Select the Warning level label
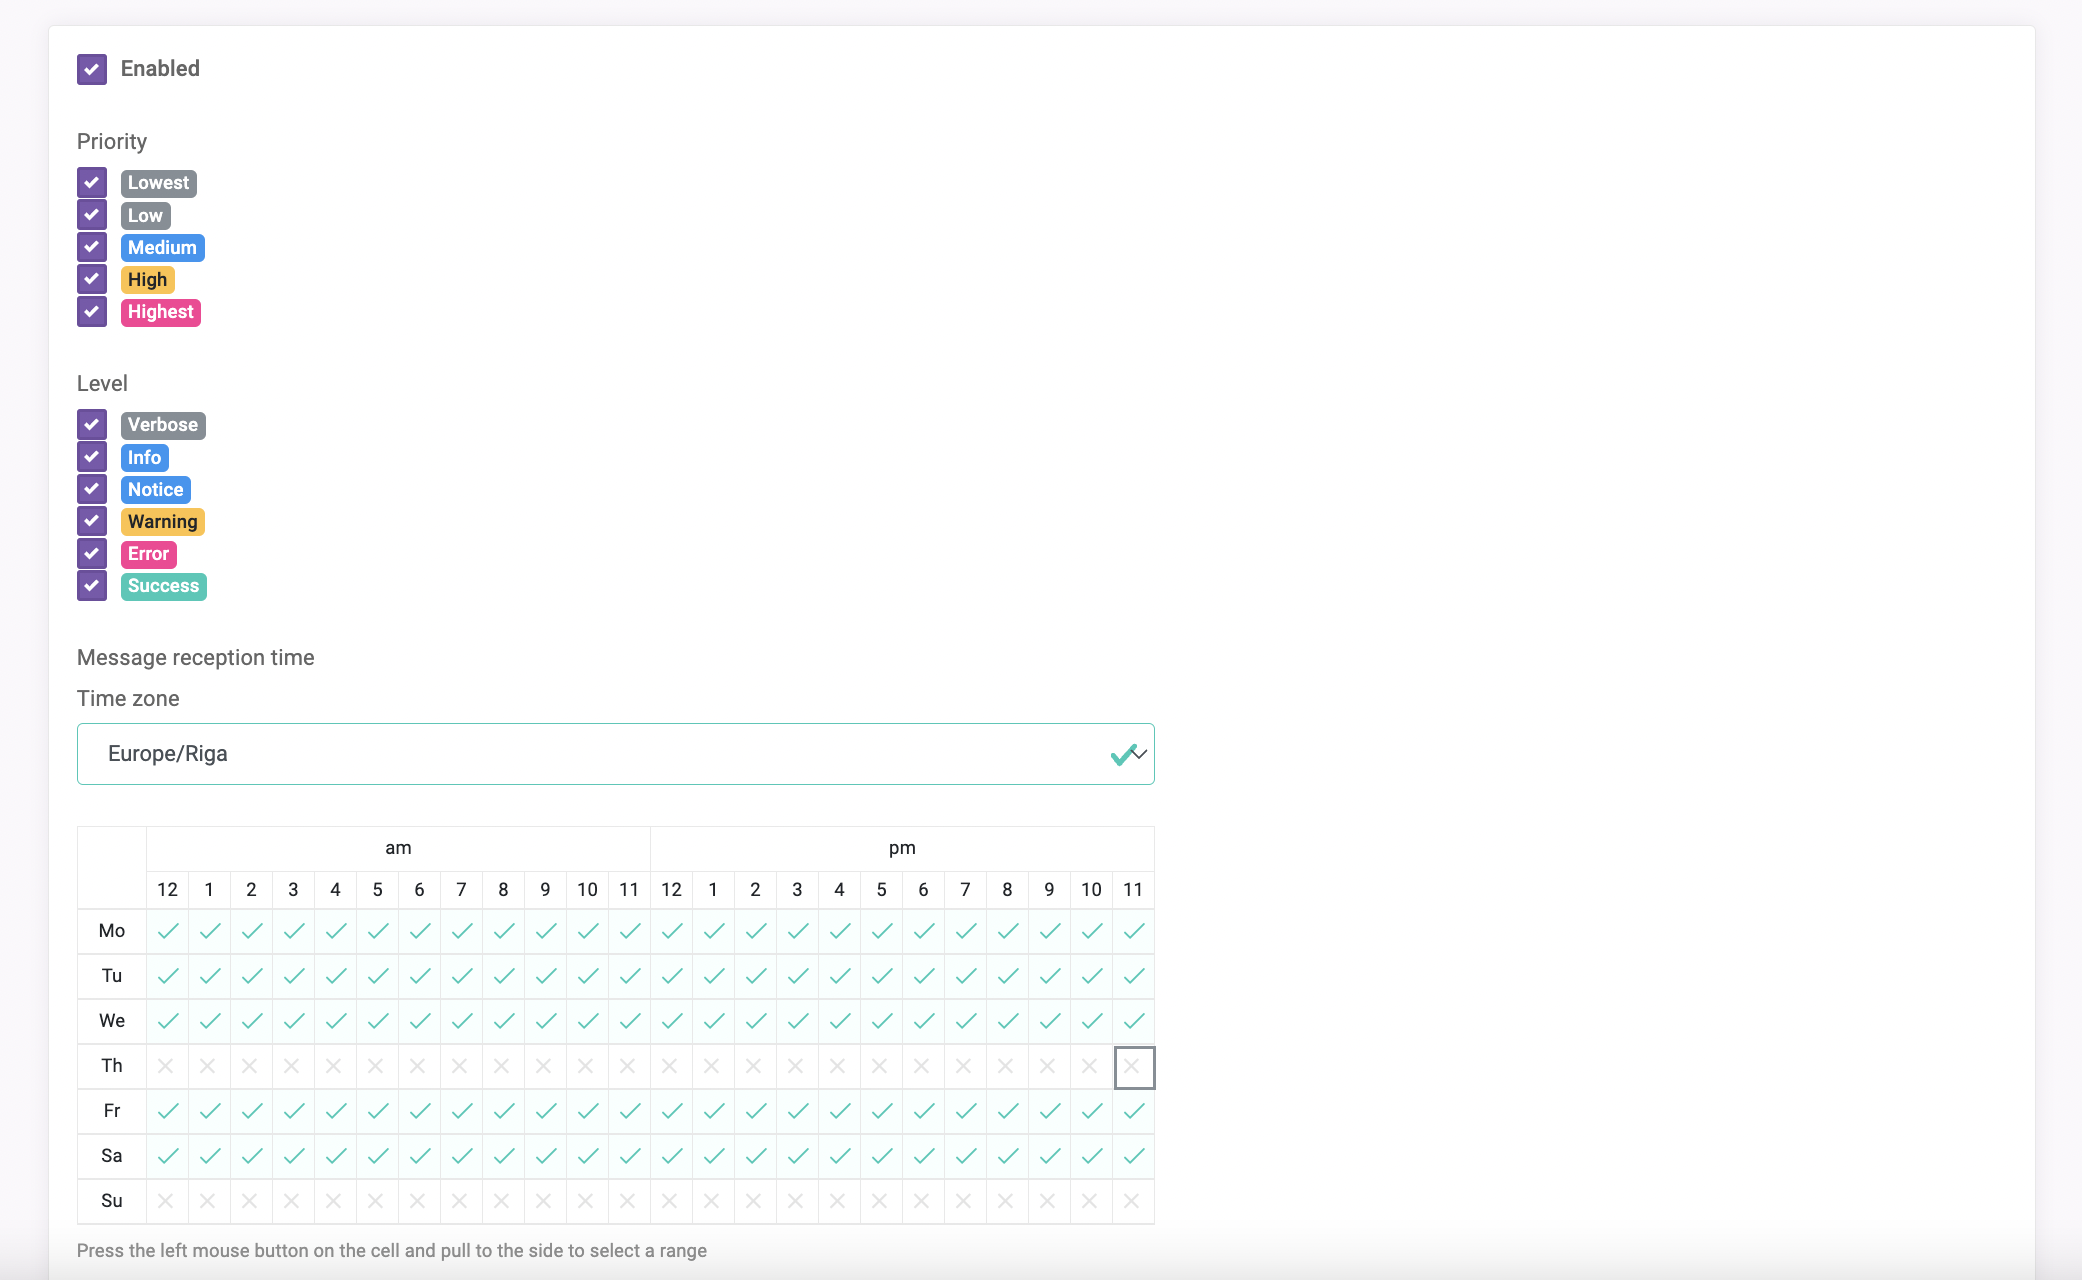 pyautogui.click(x=161, y=520)
